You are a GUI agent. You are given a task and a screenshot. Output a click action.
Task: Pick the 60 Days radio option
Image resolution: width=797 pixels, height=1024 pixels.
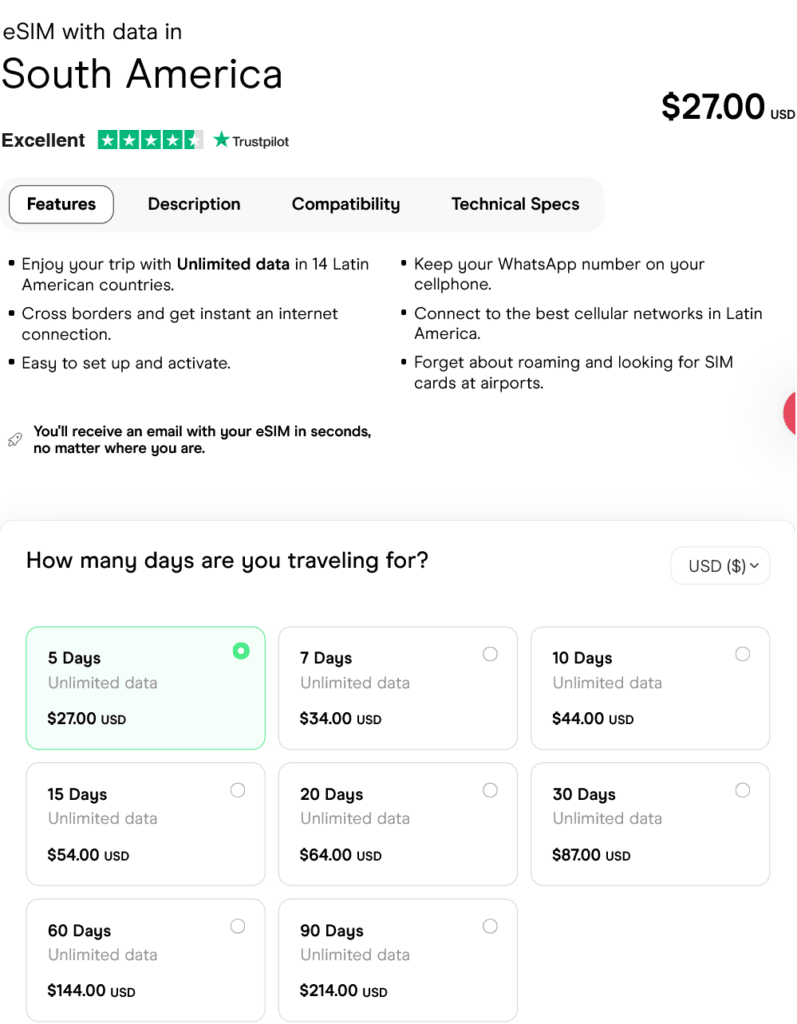click(238, 926)
